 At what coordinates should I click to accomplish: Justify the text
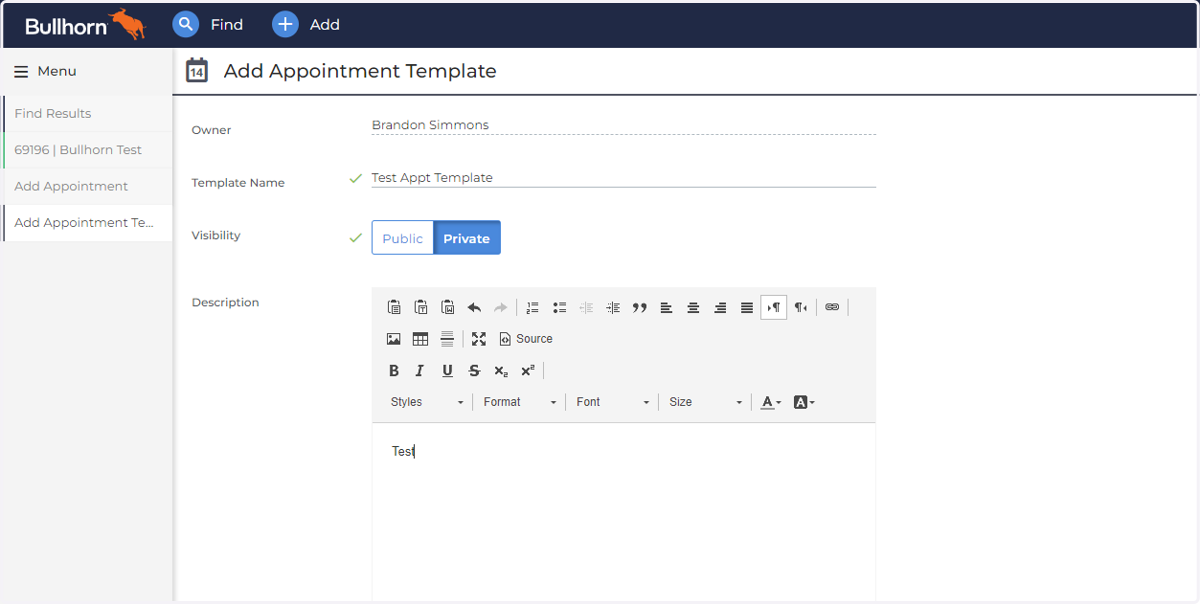(747, 308)
